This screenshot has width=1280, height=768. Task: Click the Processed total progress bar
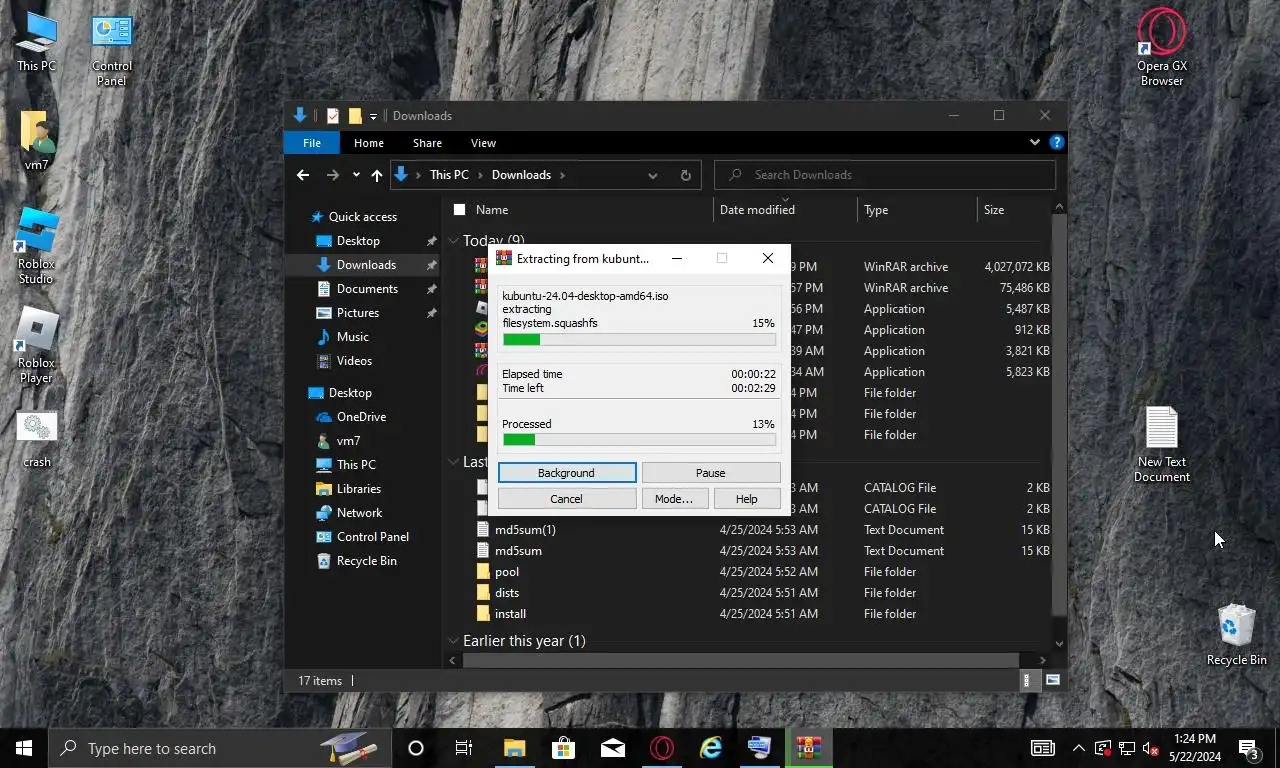[x=639, y=440]
